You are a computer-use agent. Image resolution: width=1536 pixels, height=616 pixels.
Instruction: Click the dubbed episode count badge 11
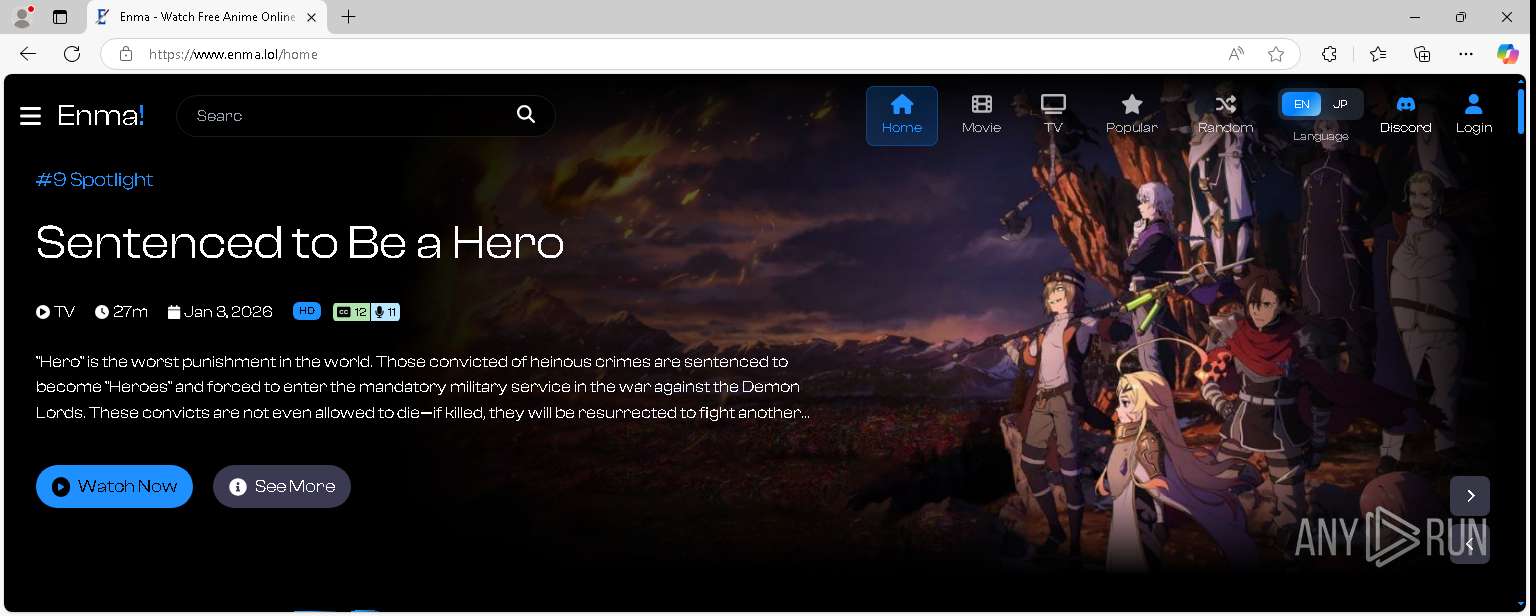386,312
